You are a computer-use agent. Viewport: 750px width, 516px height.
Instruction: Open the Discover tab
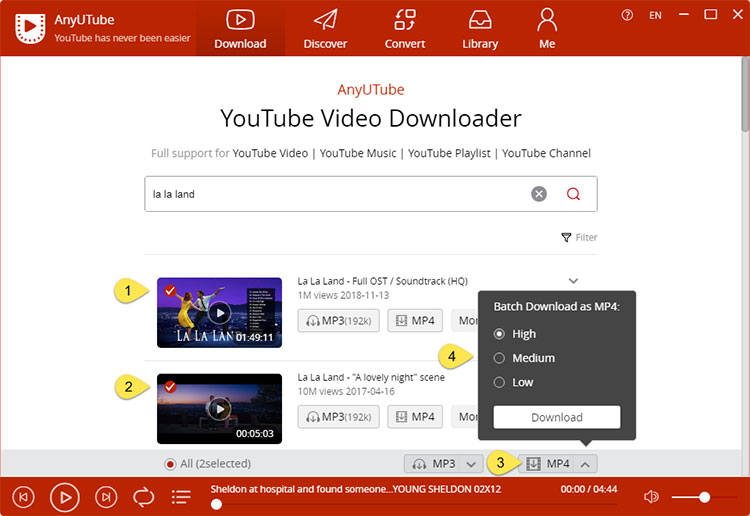pos(325,29)
